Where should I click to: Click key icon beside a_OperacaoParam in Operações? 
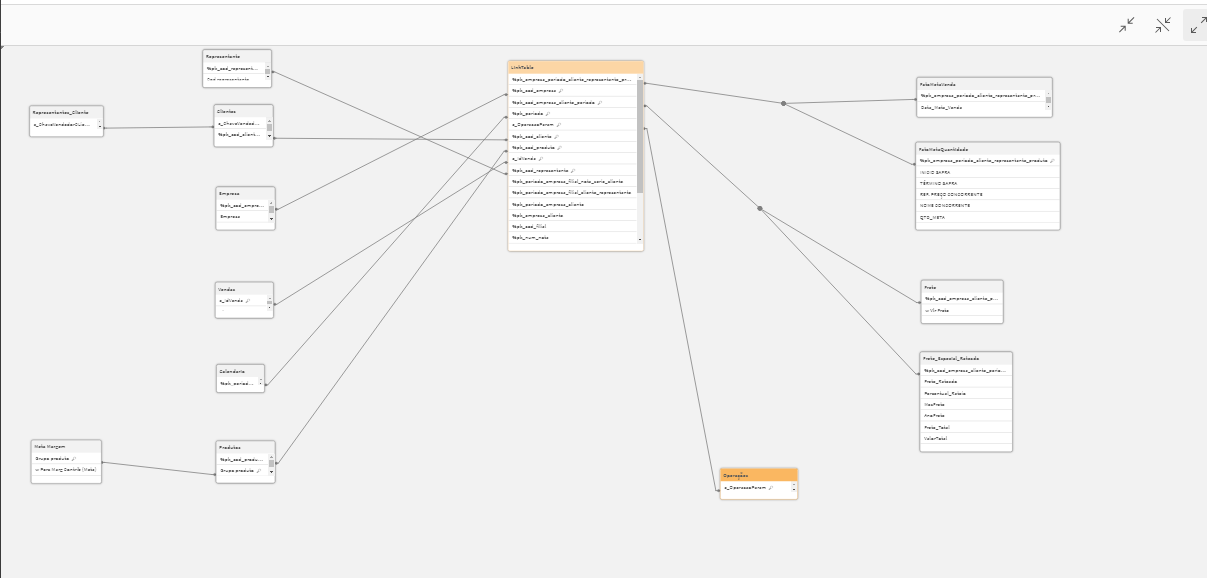coord(771,488)
